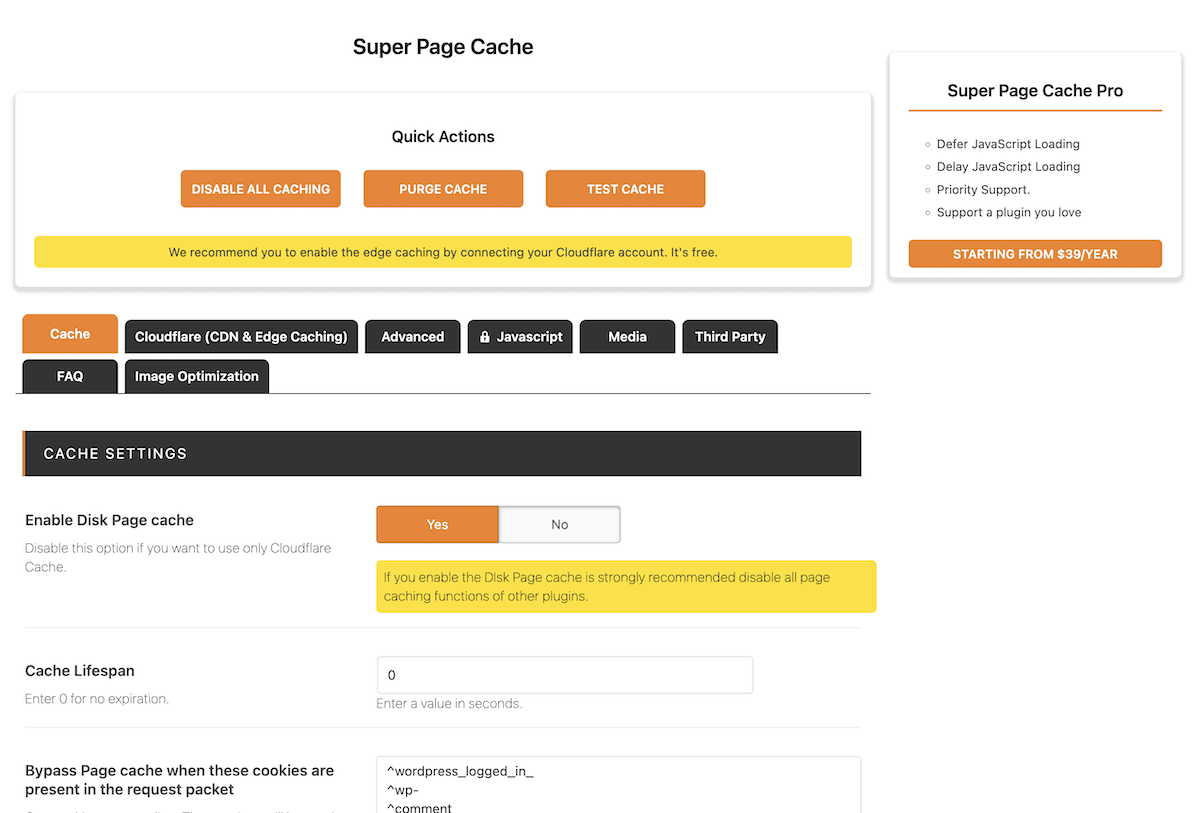This screenshot has height=813, width=1200.
Task: Click the disk cache yellow warning note
Action: (x=626, y=586)
